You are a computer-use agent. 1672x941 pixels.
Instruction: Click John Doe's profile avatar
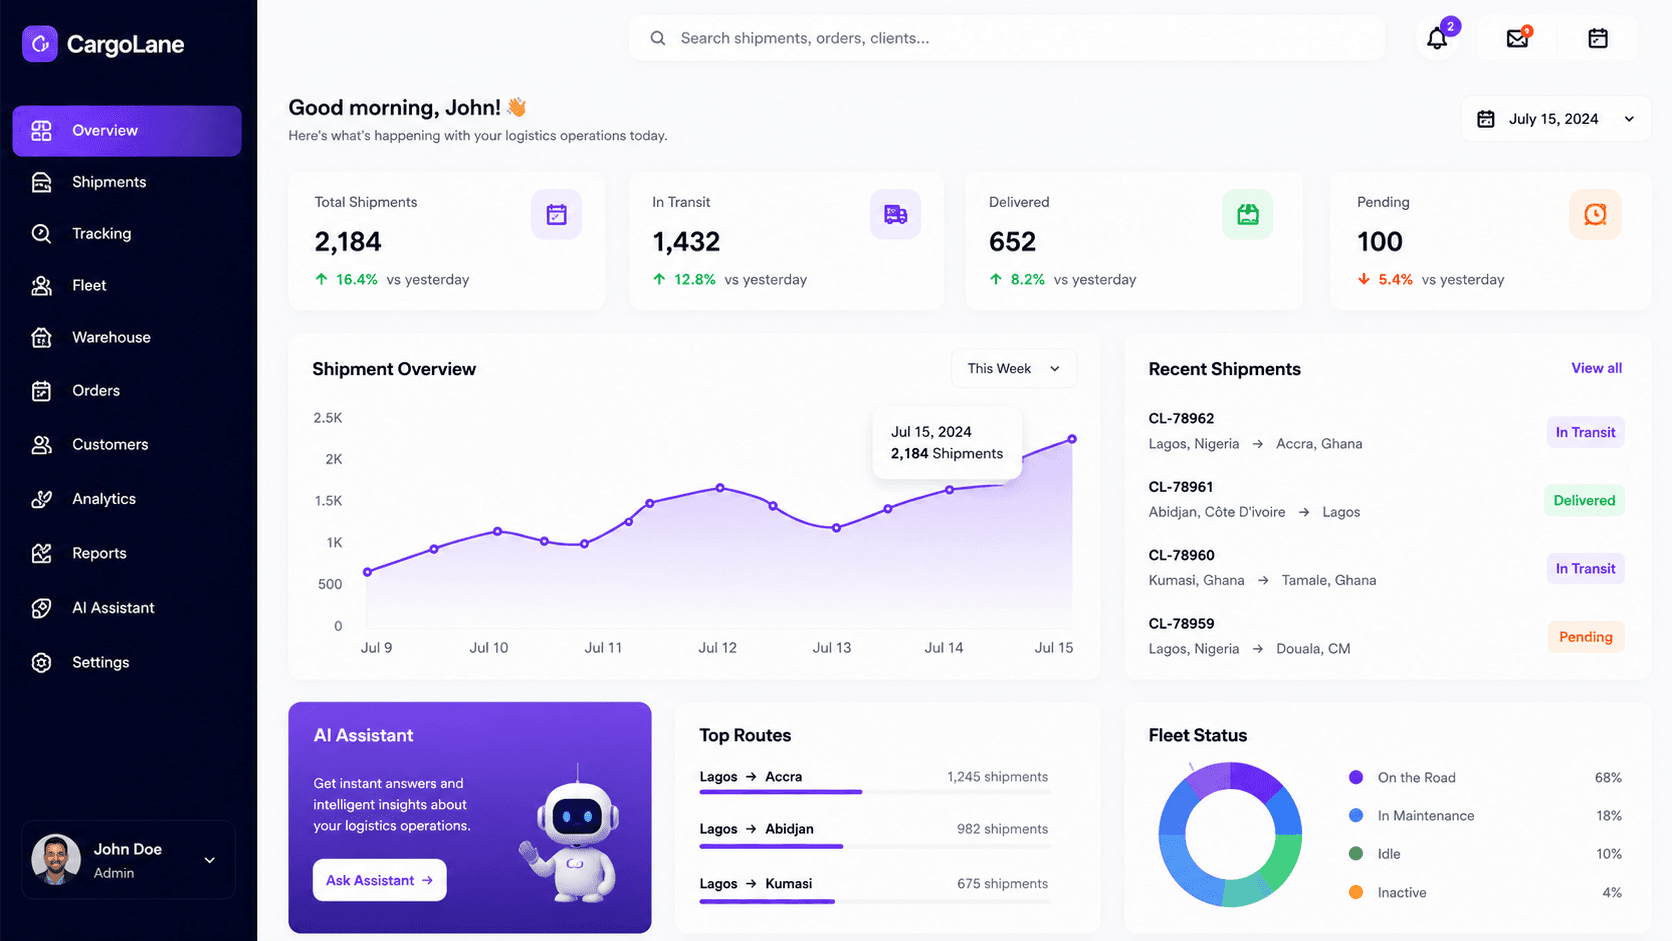[56, 859]
